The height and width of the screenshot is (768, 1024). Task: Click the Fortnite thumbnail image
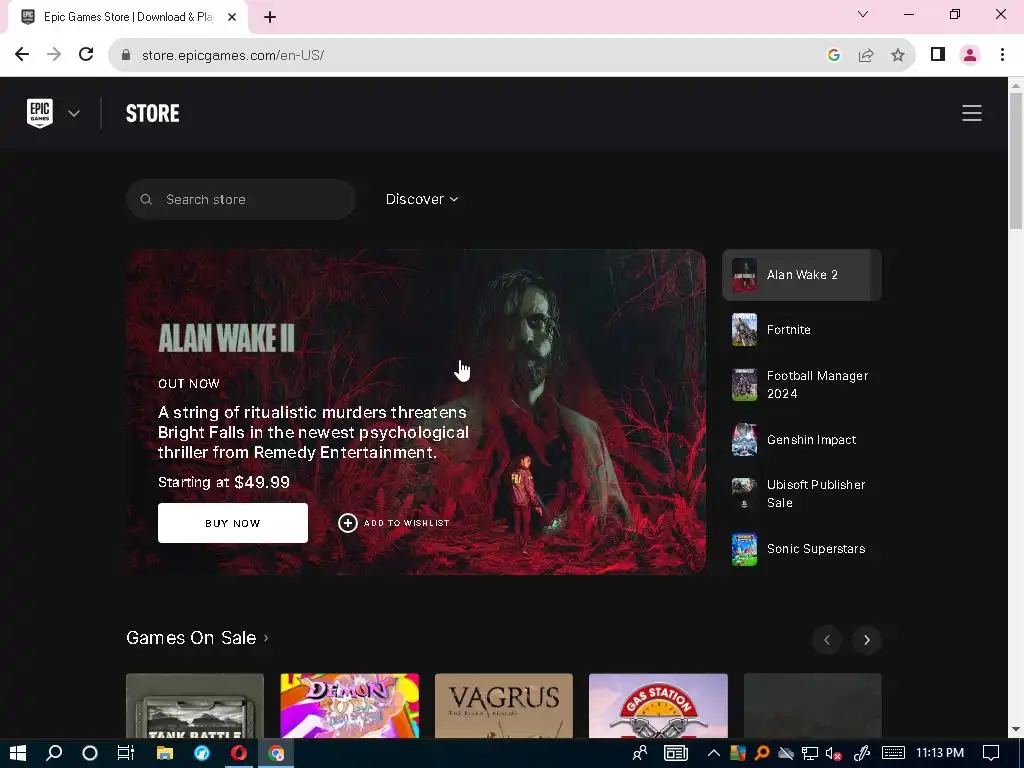[744, 330]
